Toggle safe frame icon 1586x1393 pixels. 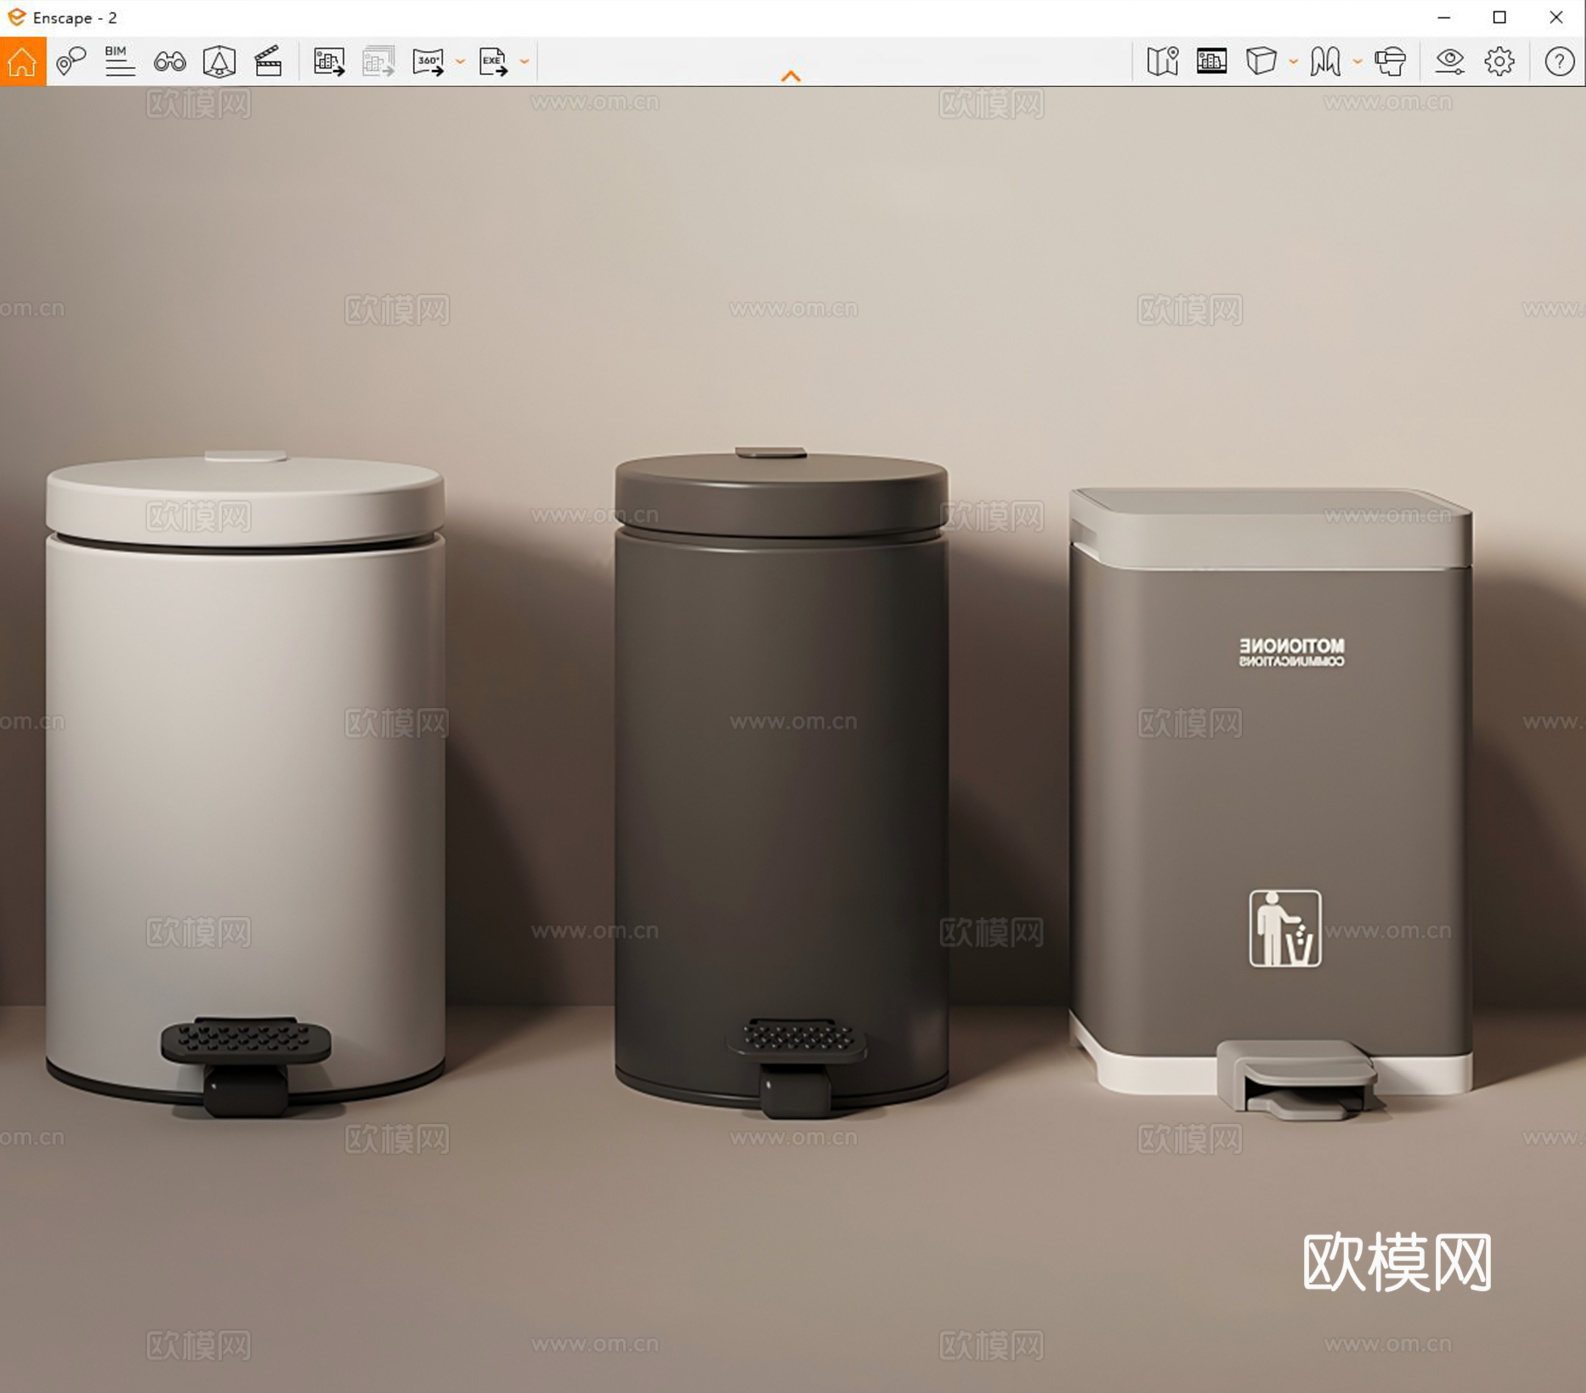pyautogui.click(x=1212, y=62)
